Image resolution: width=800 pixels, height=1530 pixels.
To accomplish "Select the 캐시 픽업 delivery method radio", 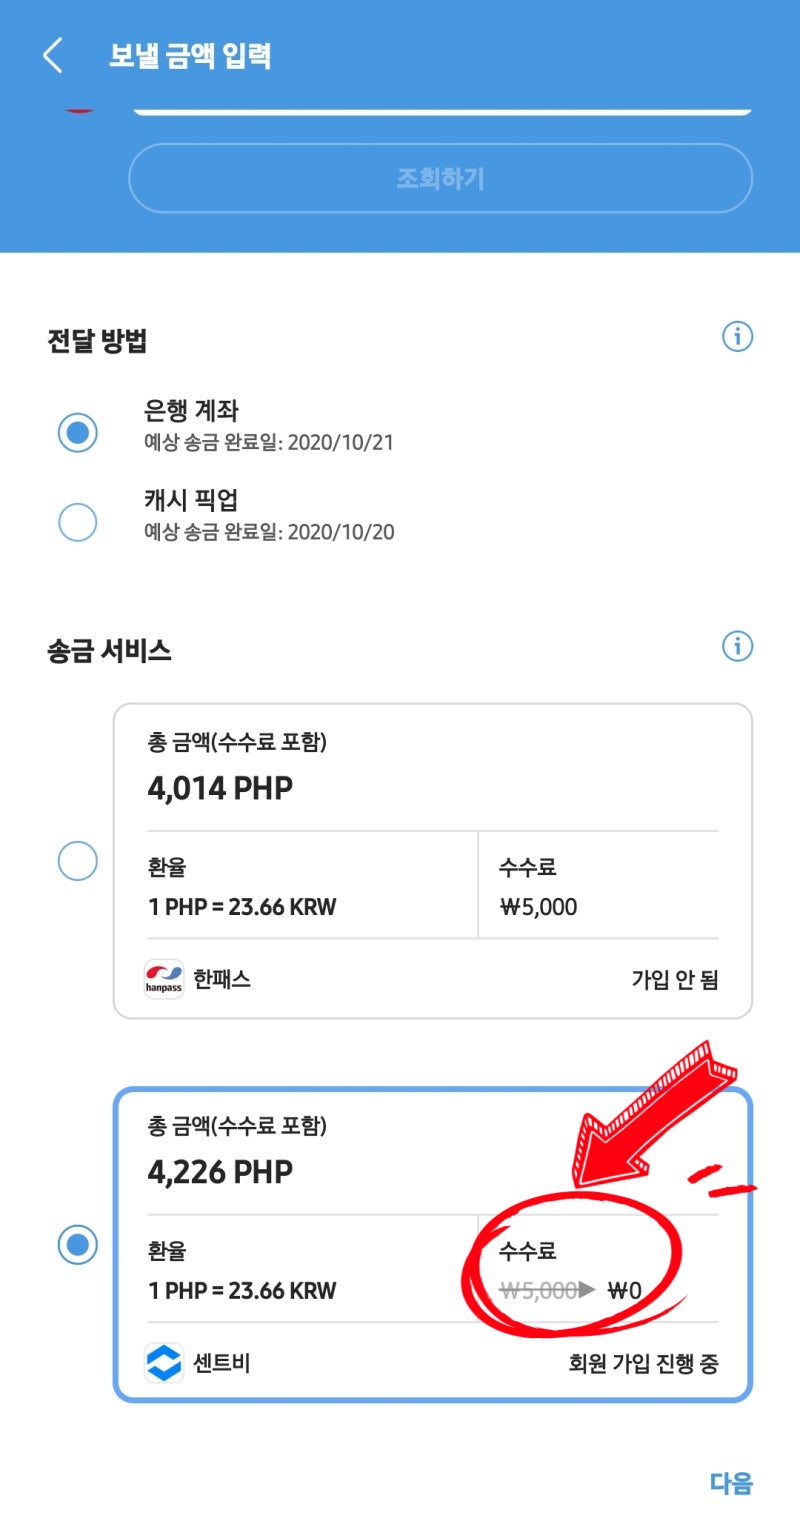I will tap(77, 521).
